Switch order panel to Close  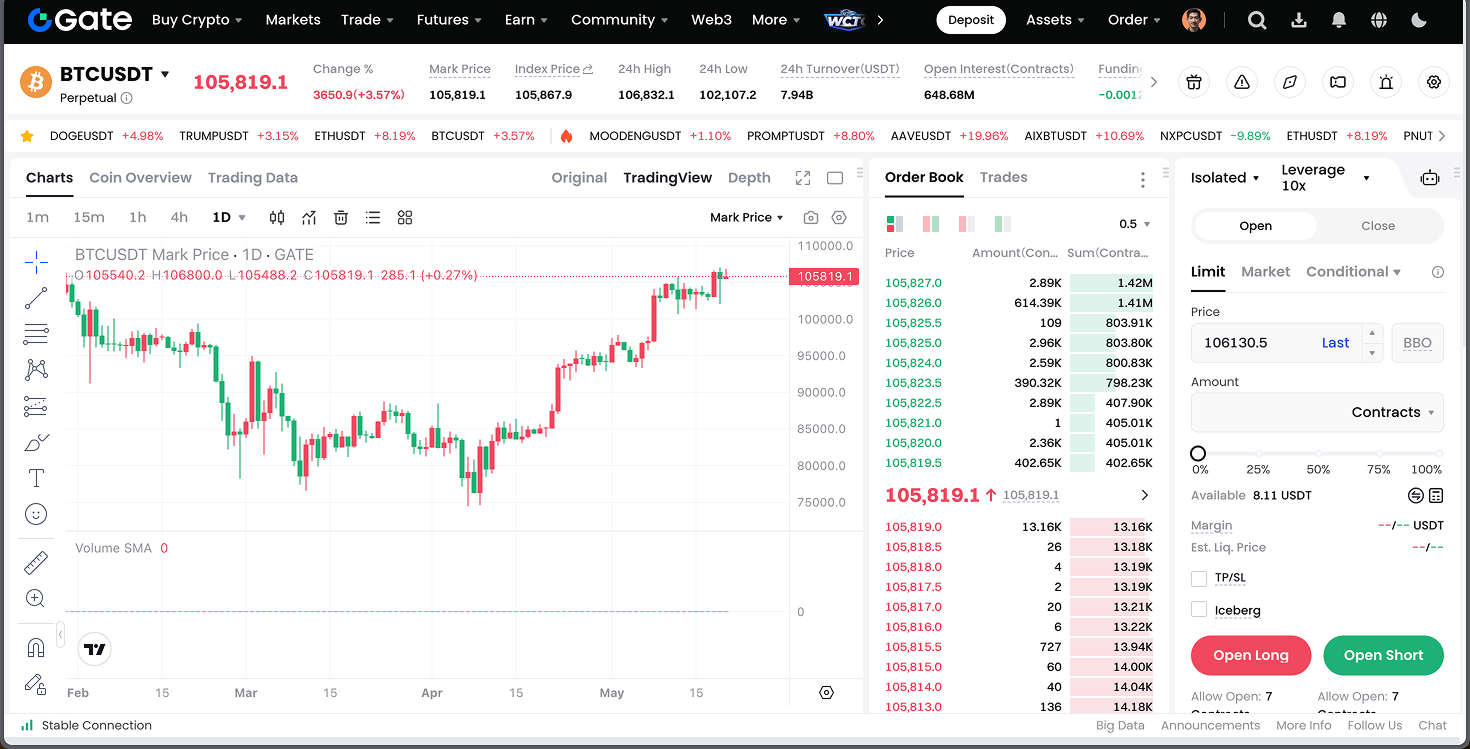pos(1377,226)
